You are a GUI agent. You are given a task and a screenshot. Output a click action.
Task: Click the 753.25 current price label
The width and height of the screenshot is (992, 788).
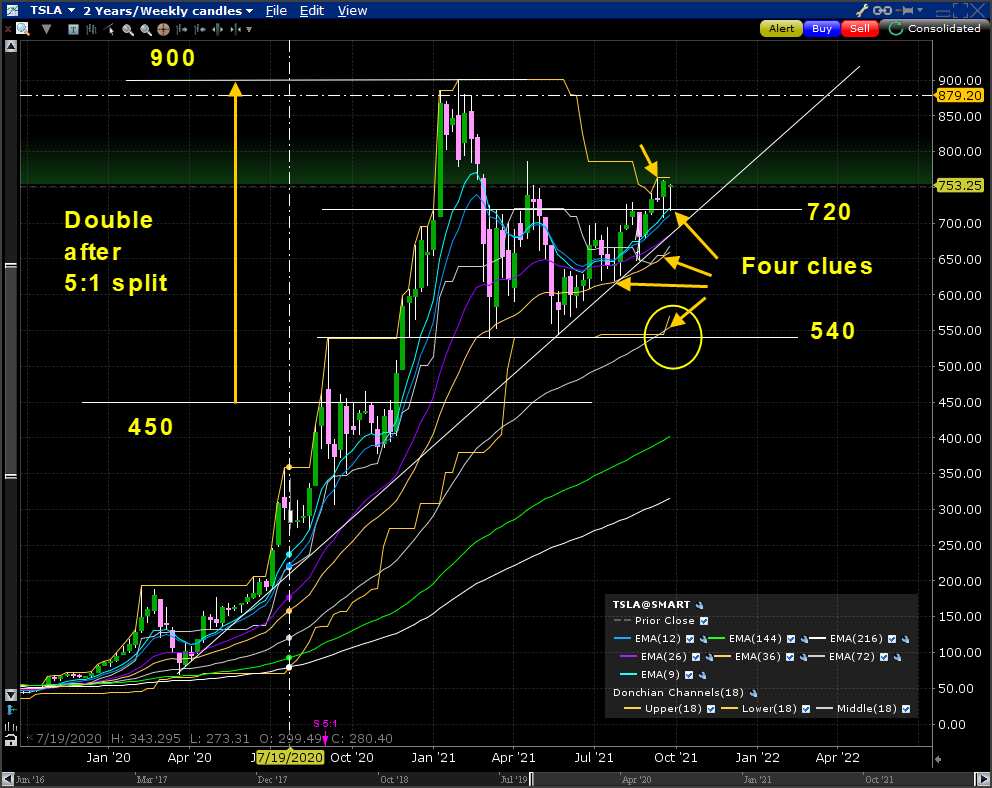[x=960, y=185]
